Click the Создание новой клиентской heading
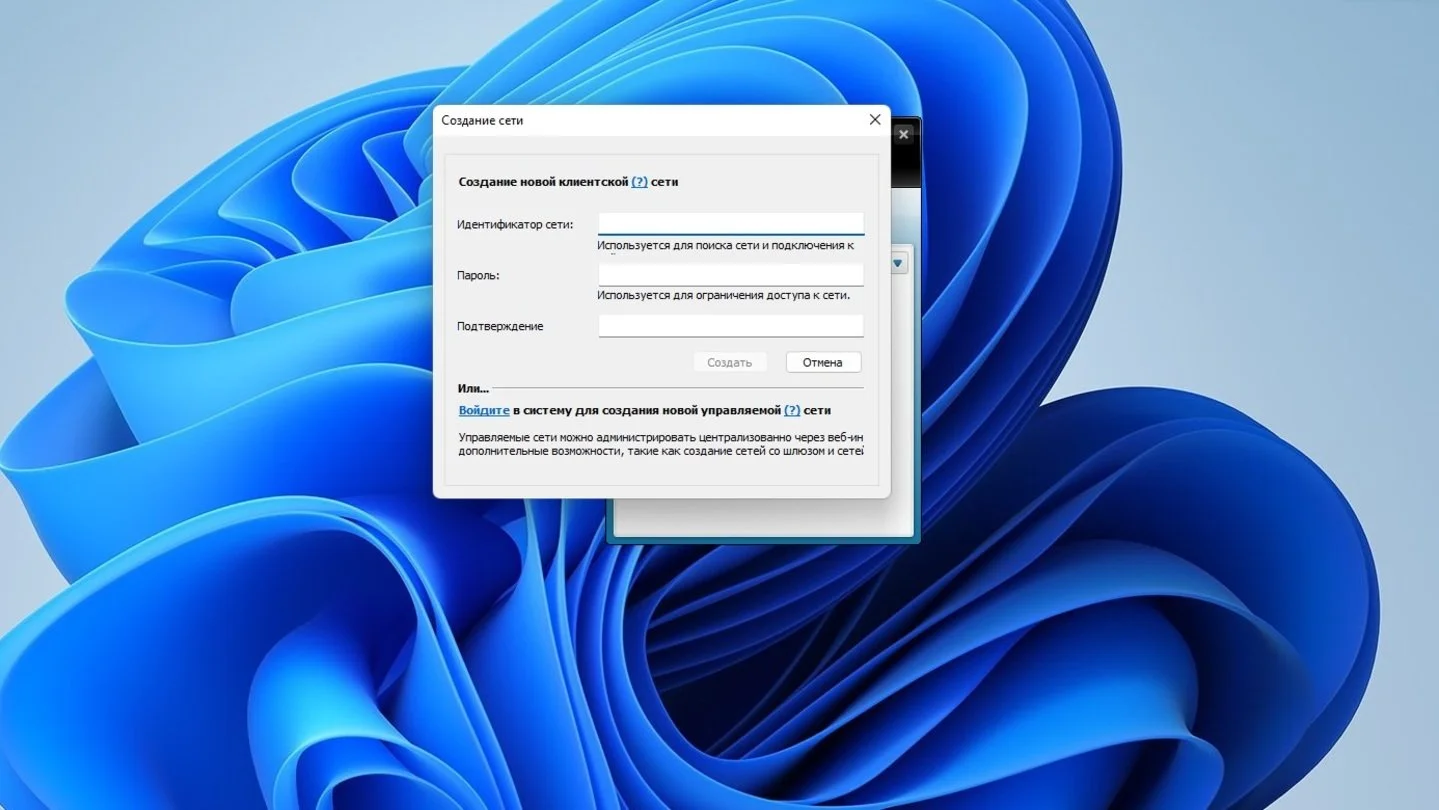Image resolution: width=1439 pixels, height=810 pixels. click(x=544, y=182)
